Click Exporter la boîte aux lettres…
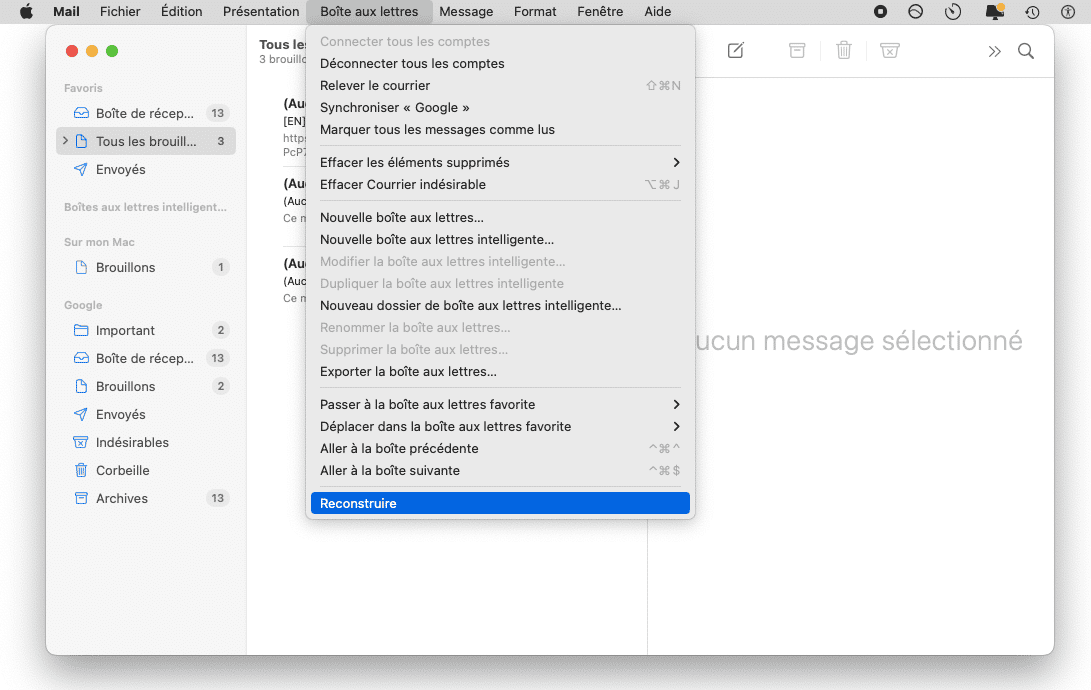The width and height of the screenshot is (1091, 690). (x=408, y=371)
